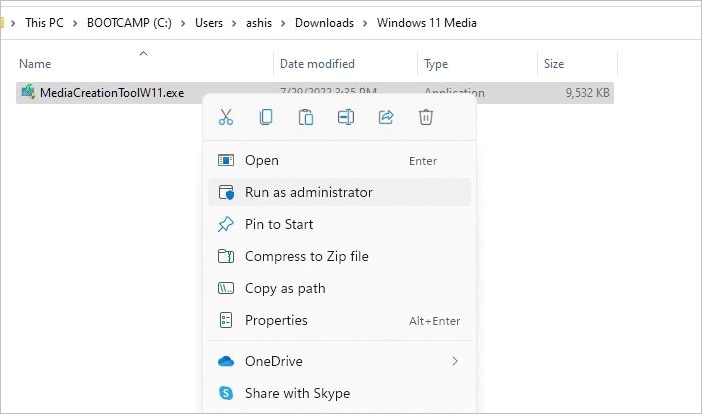The width and height of the screenshot is (702, 414).
Task: Click the Share arrow icon
Action: coord(386,118)
